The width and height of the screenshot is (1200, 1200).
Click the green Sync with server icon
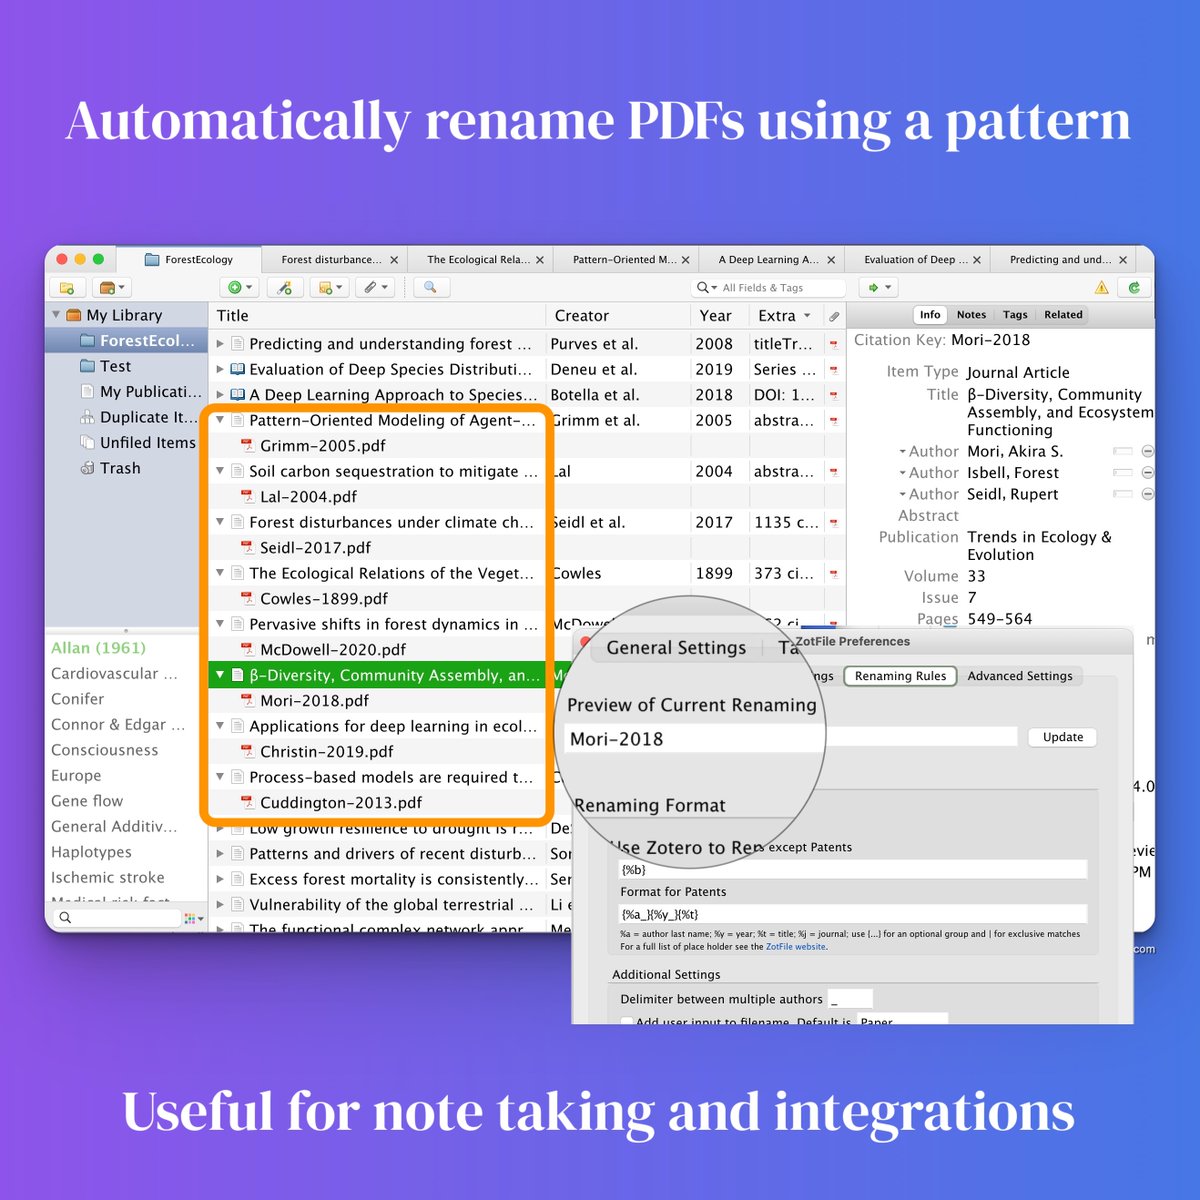1134,288
